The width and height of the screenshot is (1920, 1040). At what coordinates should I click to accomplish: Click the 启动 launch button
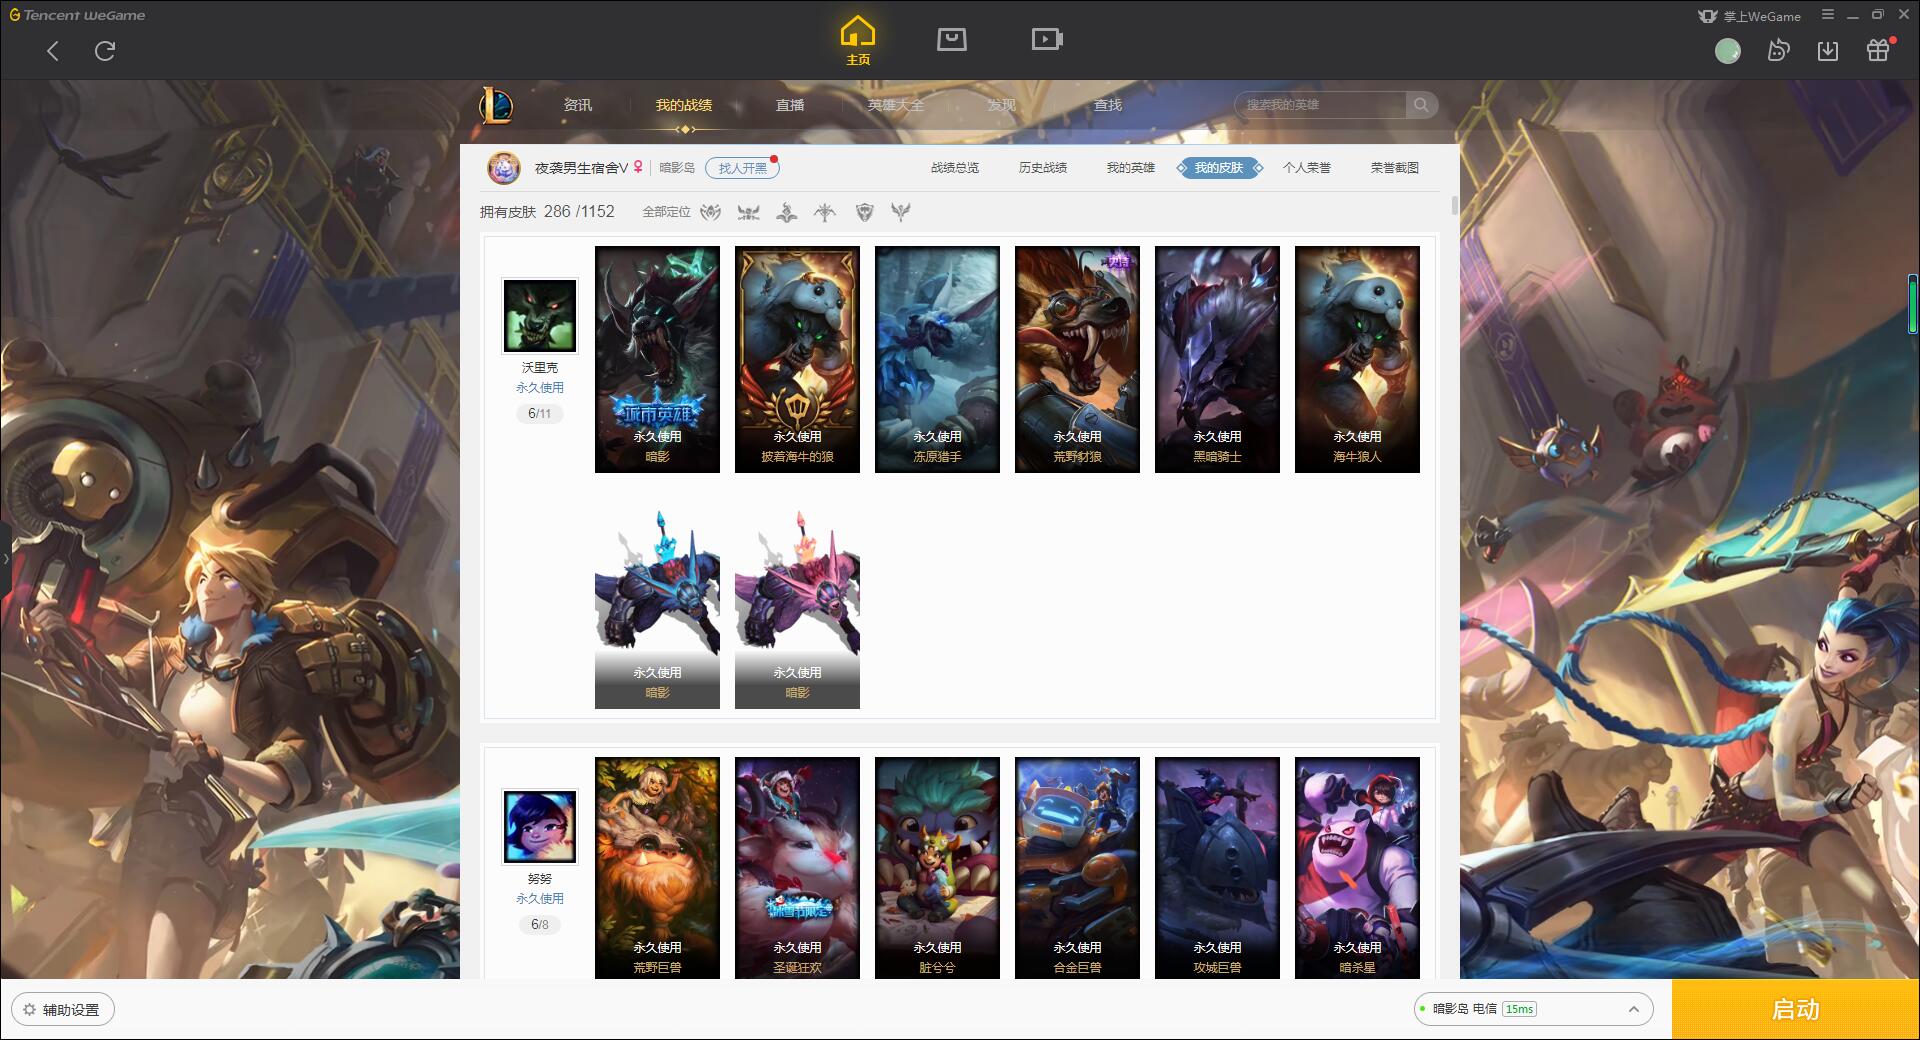tap(1796, 1009)
